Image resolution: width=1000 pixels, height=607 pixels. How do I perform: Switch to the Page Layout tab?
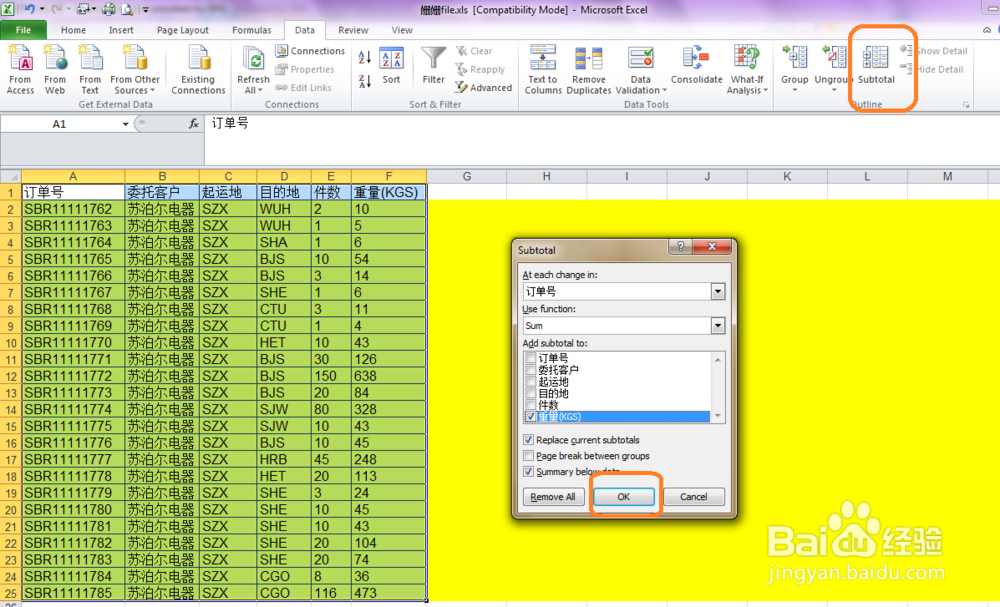[x=182, y=30]
